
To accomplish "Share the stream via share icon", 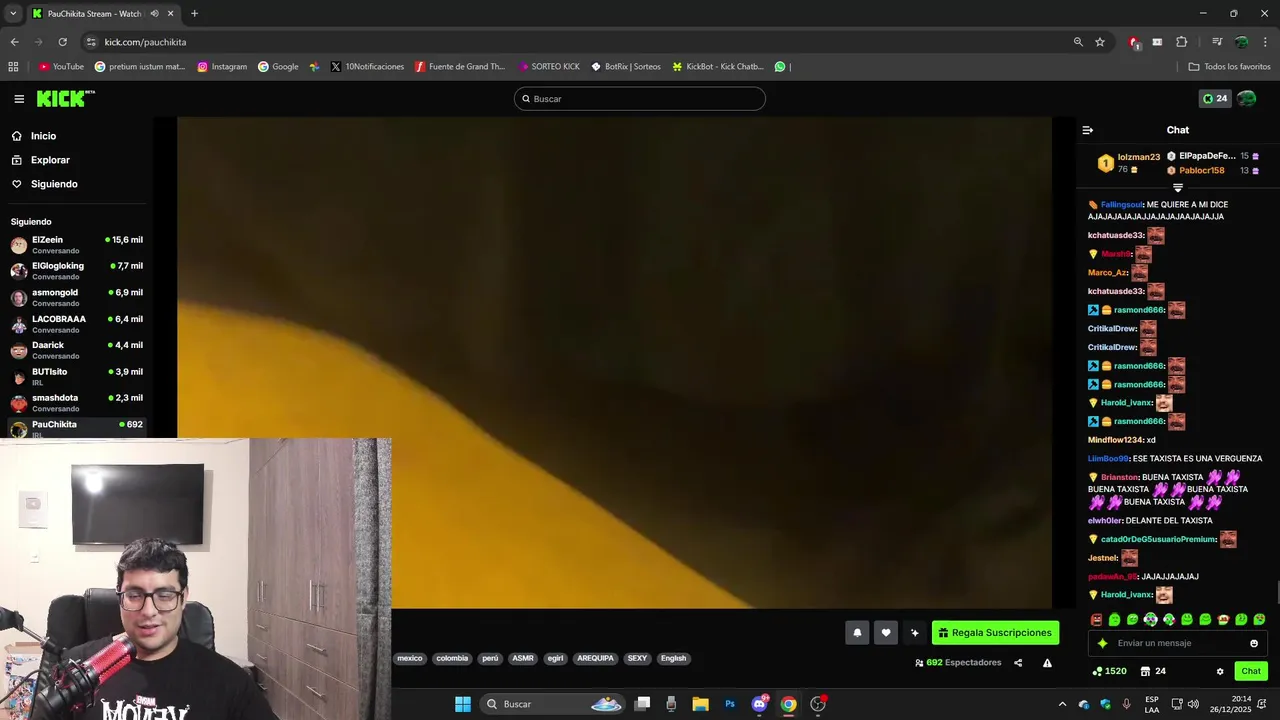I will click(1018, 663).
